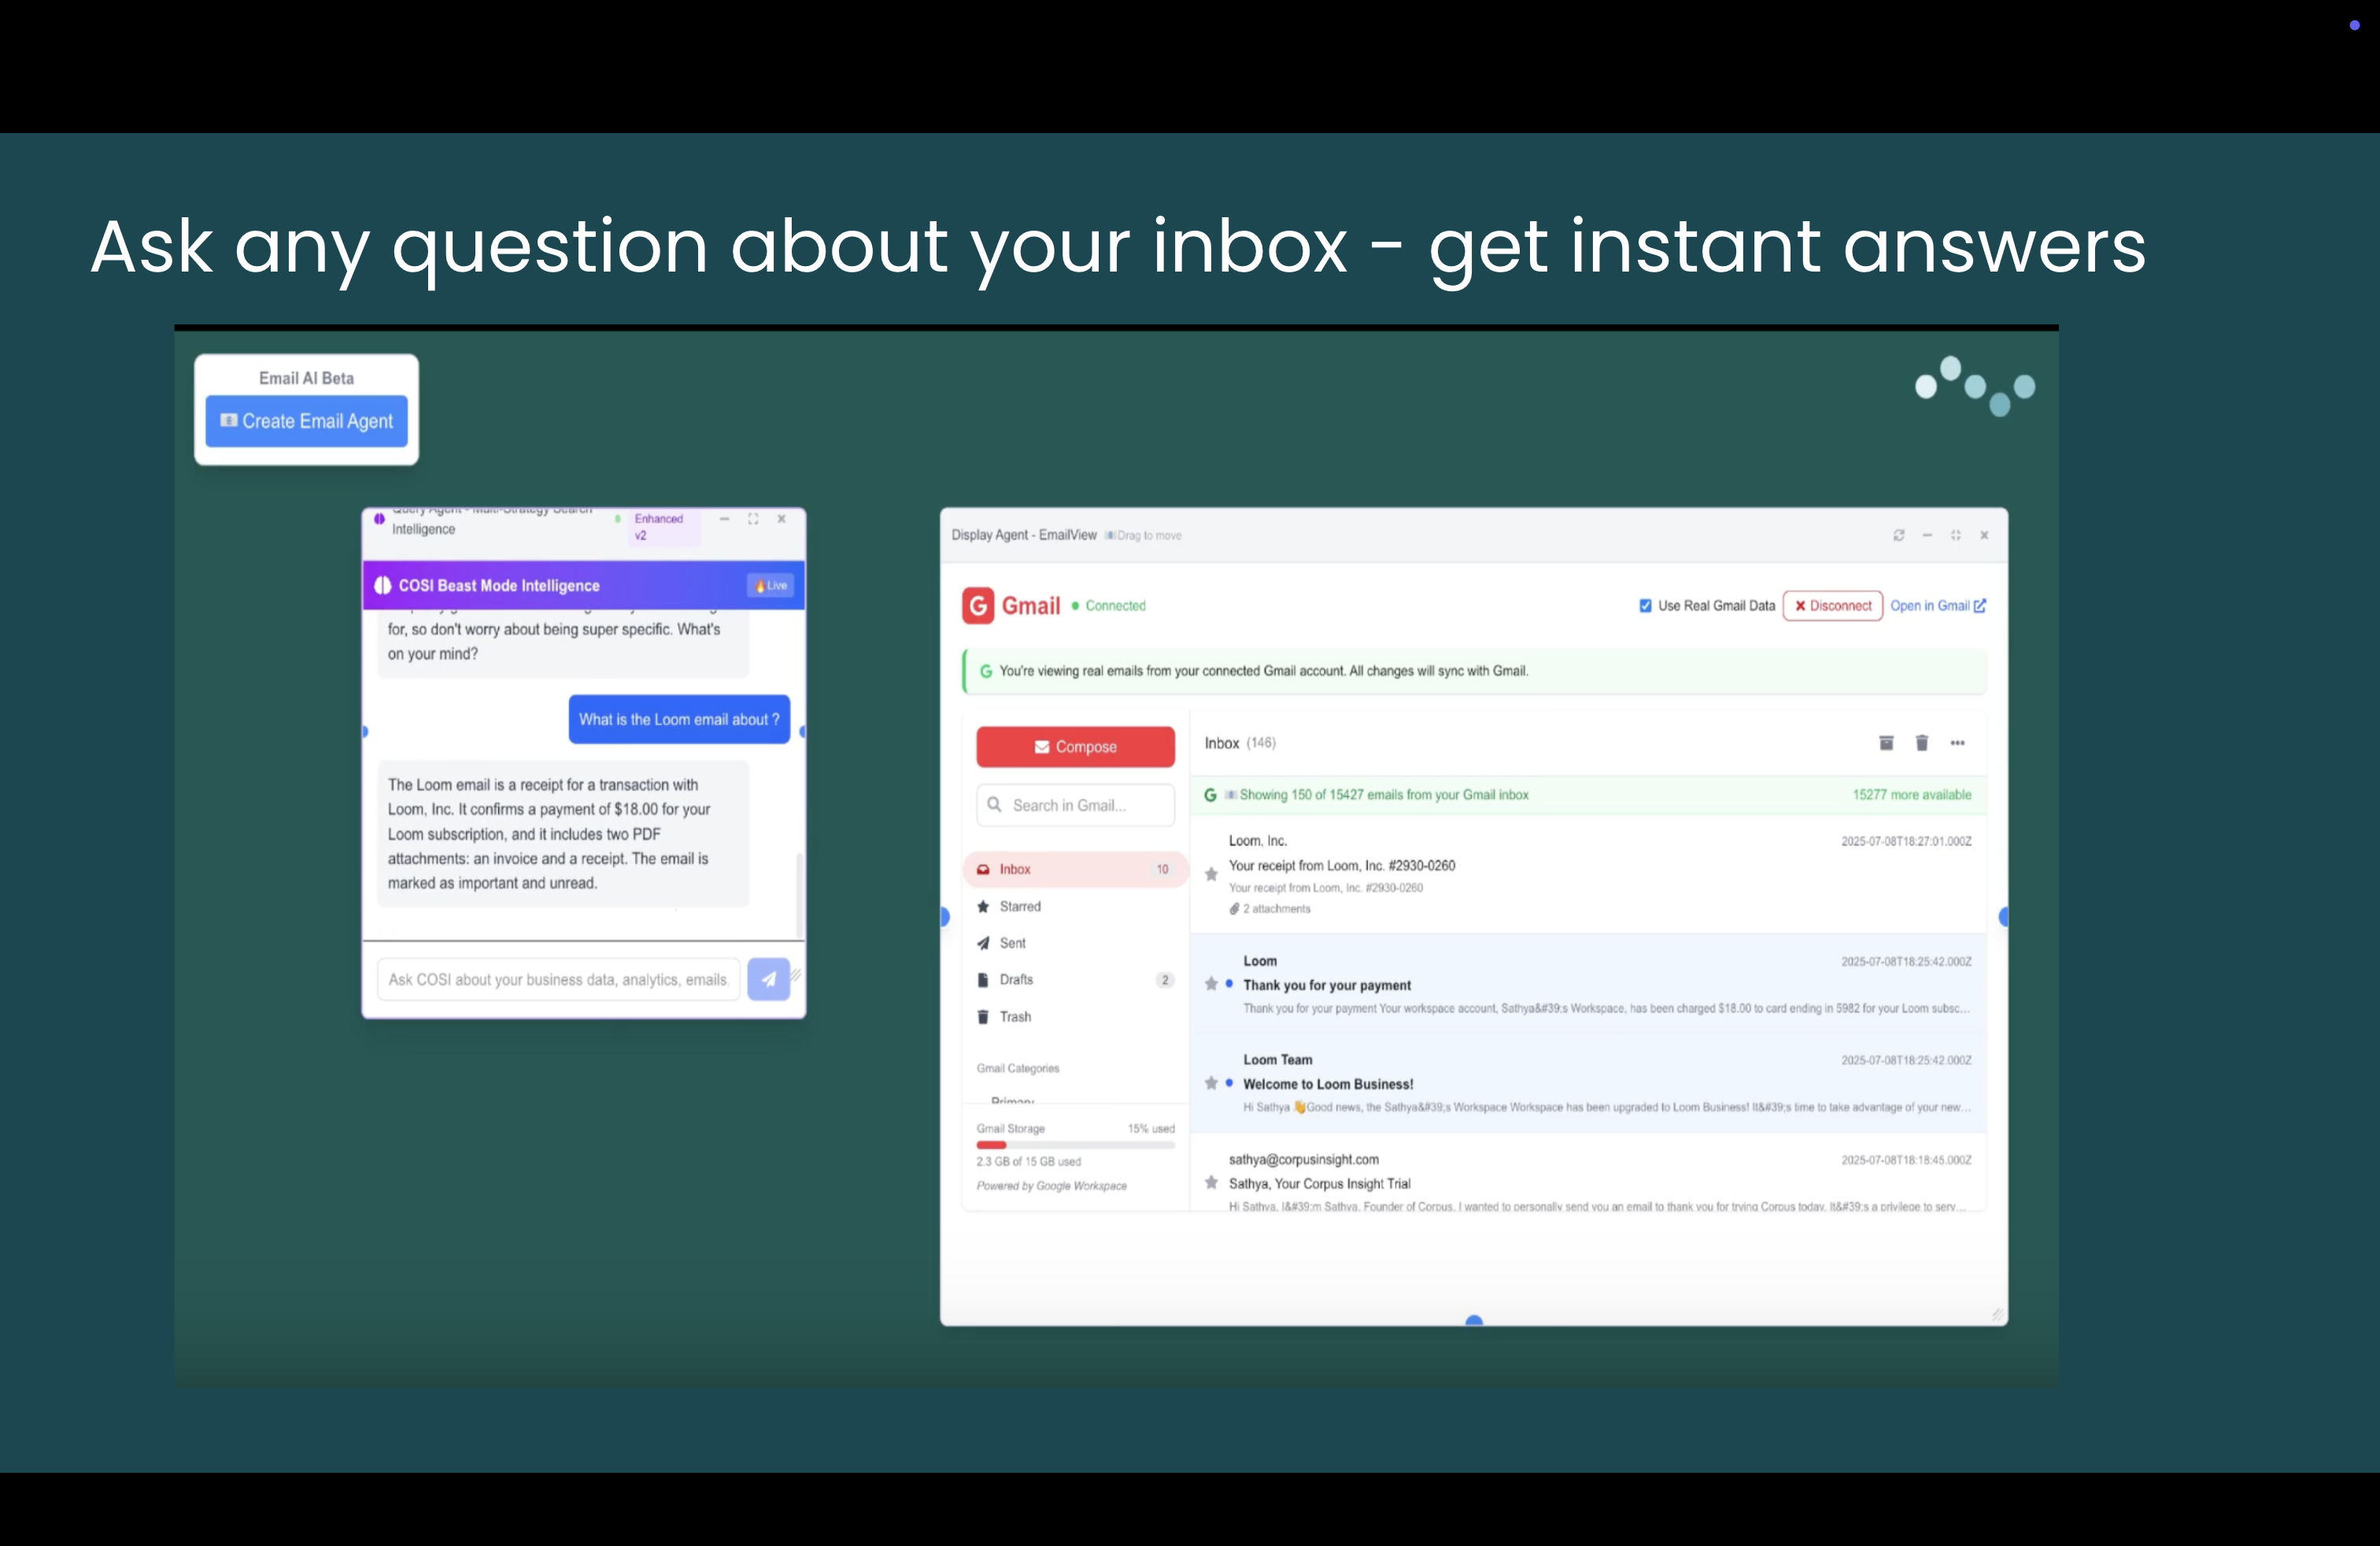Viewport: 2380px width, 1546px height.
Task: Click the resize grip at EmailView bottom-right corner
Action: coord(1997,1314)
